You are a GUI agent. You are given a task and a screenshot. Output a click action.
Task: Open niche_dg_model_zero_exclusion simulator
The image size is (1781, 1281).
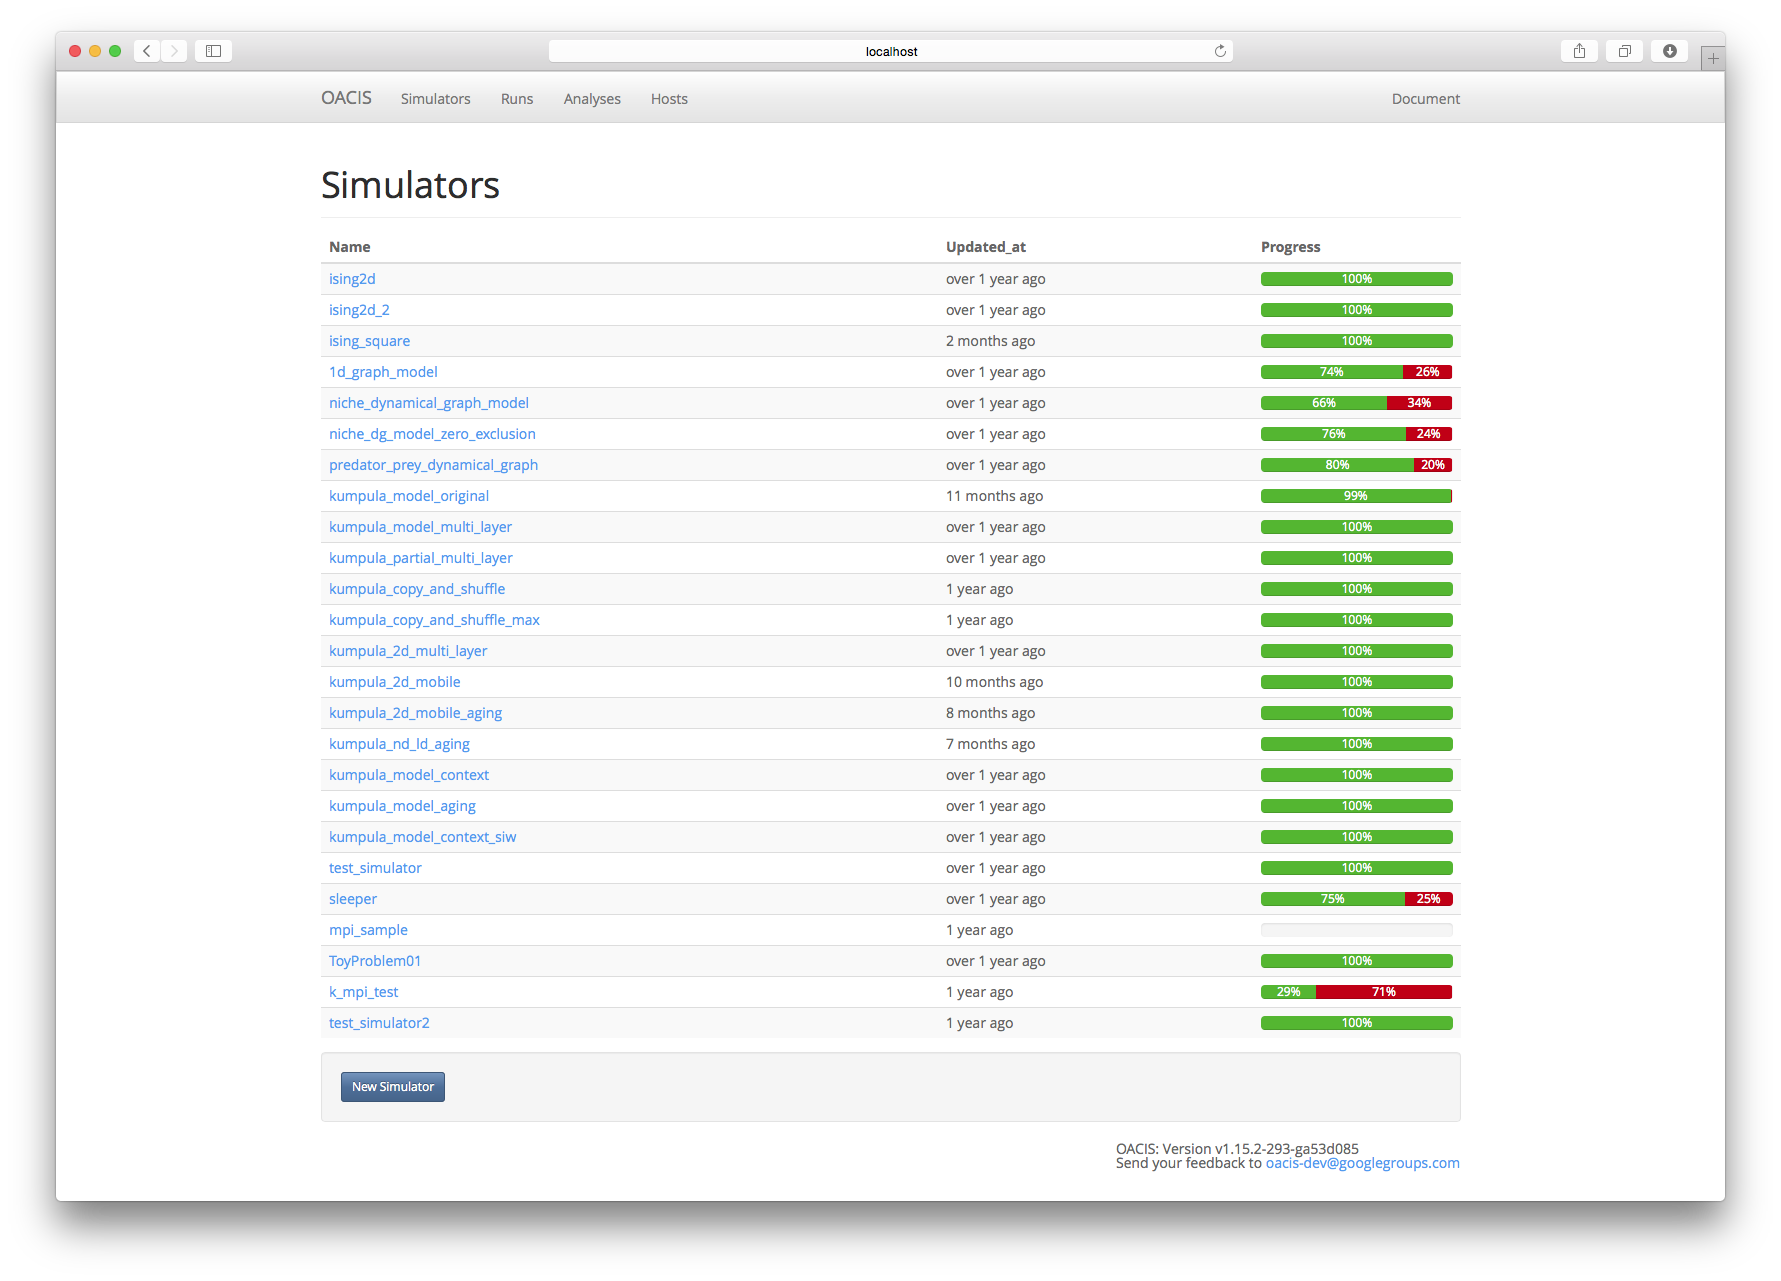[x=432, y=434]
